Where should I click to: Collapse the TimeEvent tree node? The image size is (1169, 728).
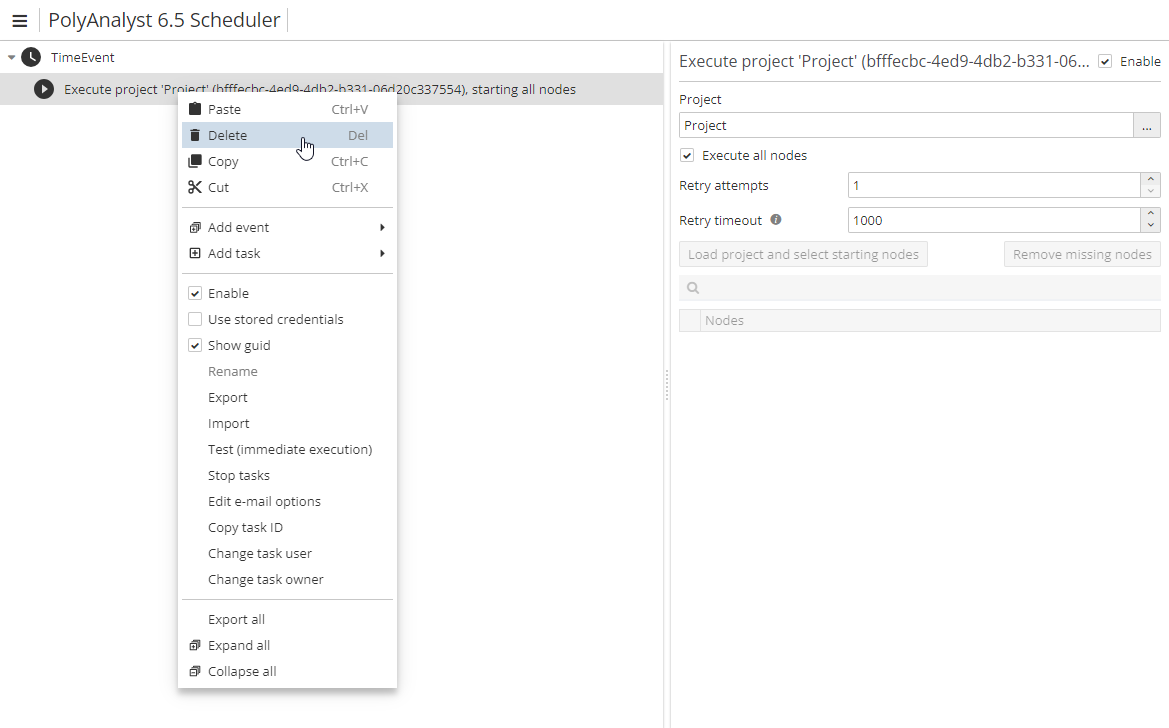coord(11,57)
